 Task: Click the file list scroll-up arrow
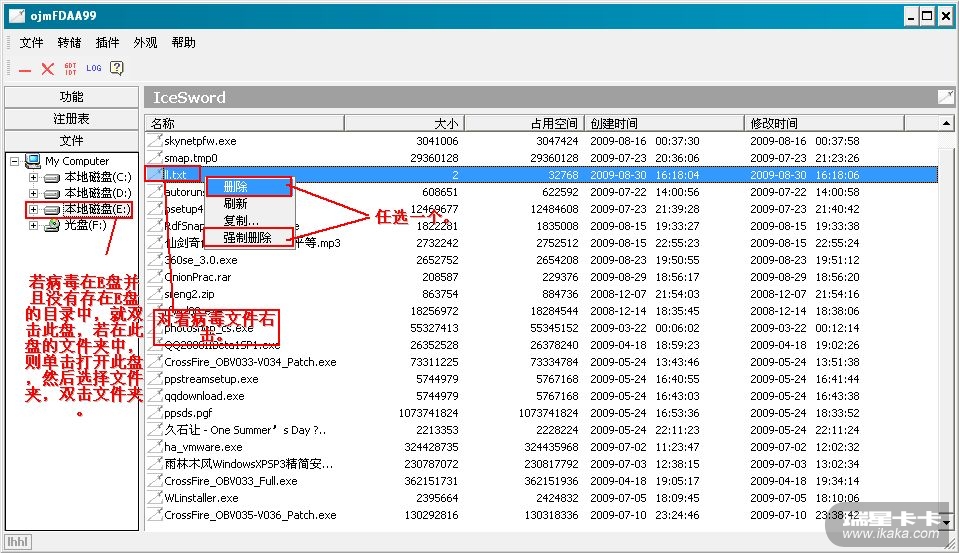pos(946,124)
